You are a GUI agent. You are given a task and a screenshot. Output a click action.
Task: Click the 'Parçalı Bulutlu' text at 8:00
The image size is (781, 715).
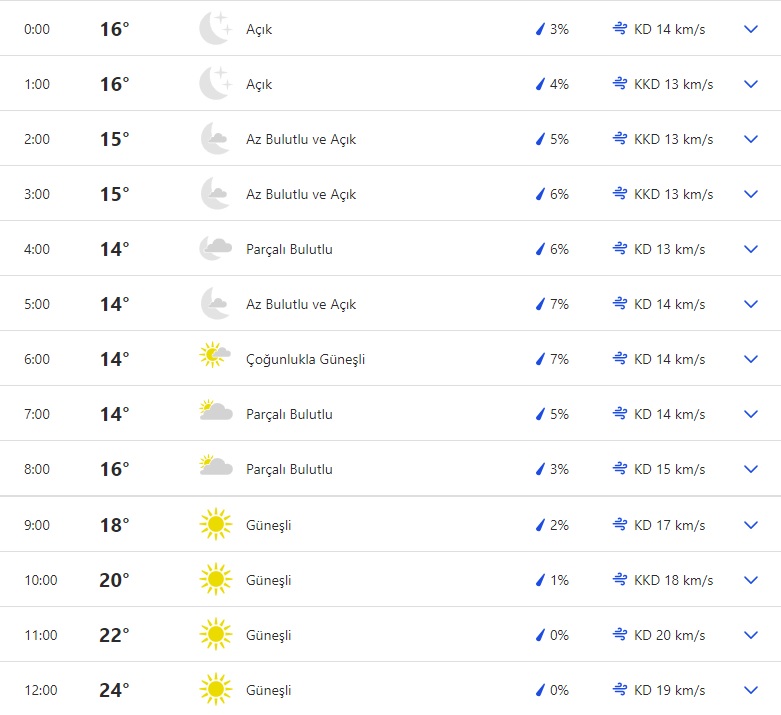289,469
